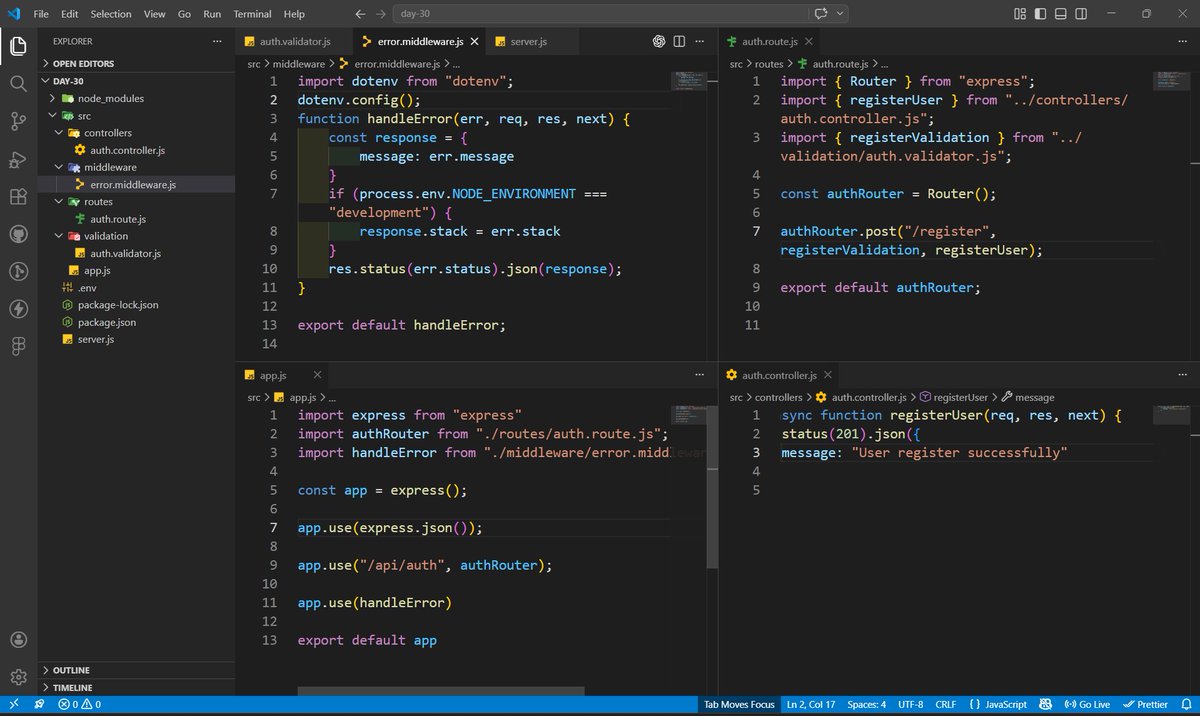Change the CRLF end of line sequence

[945, 705]
